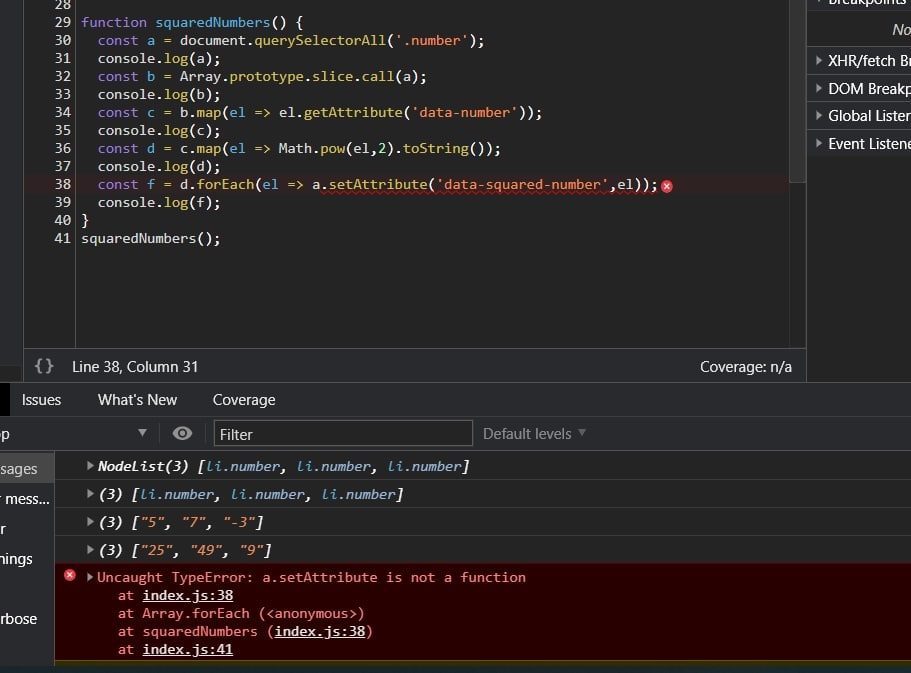Expand the NodeList(3) console entry
The height and width of the screenshot is (673, 911).
(90, 466)
